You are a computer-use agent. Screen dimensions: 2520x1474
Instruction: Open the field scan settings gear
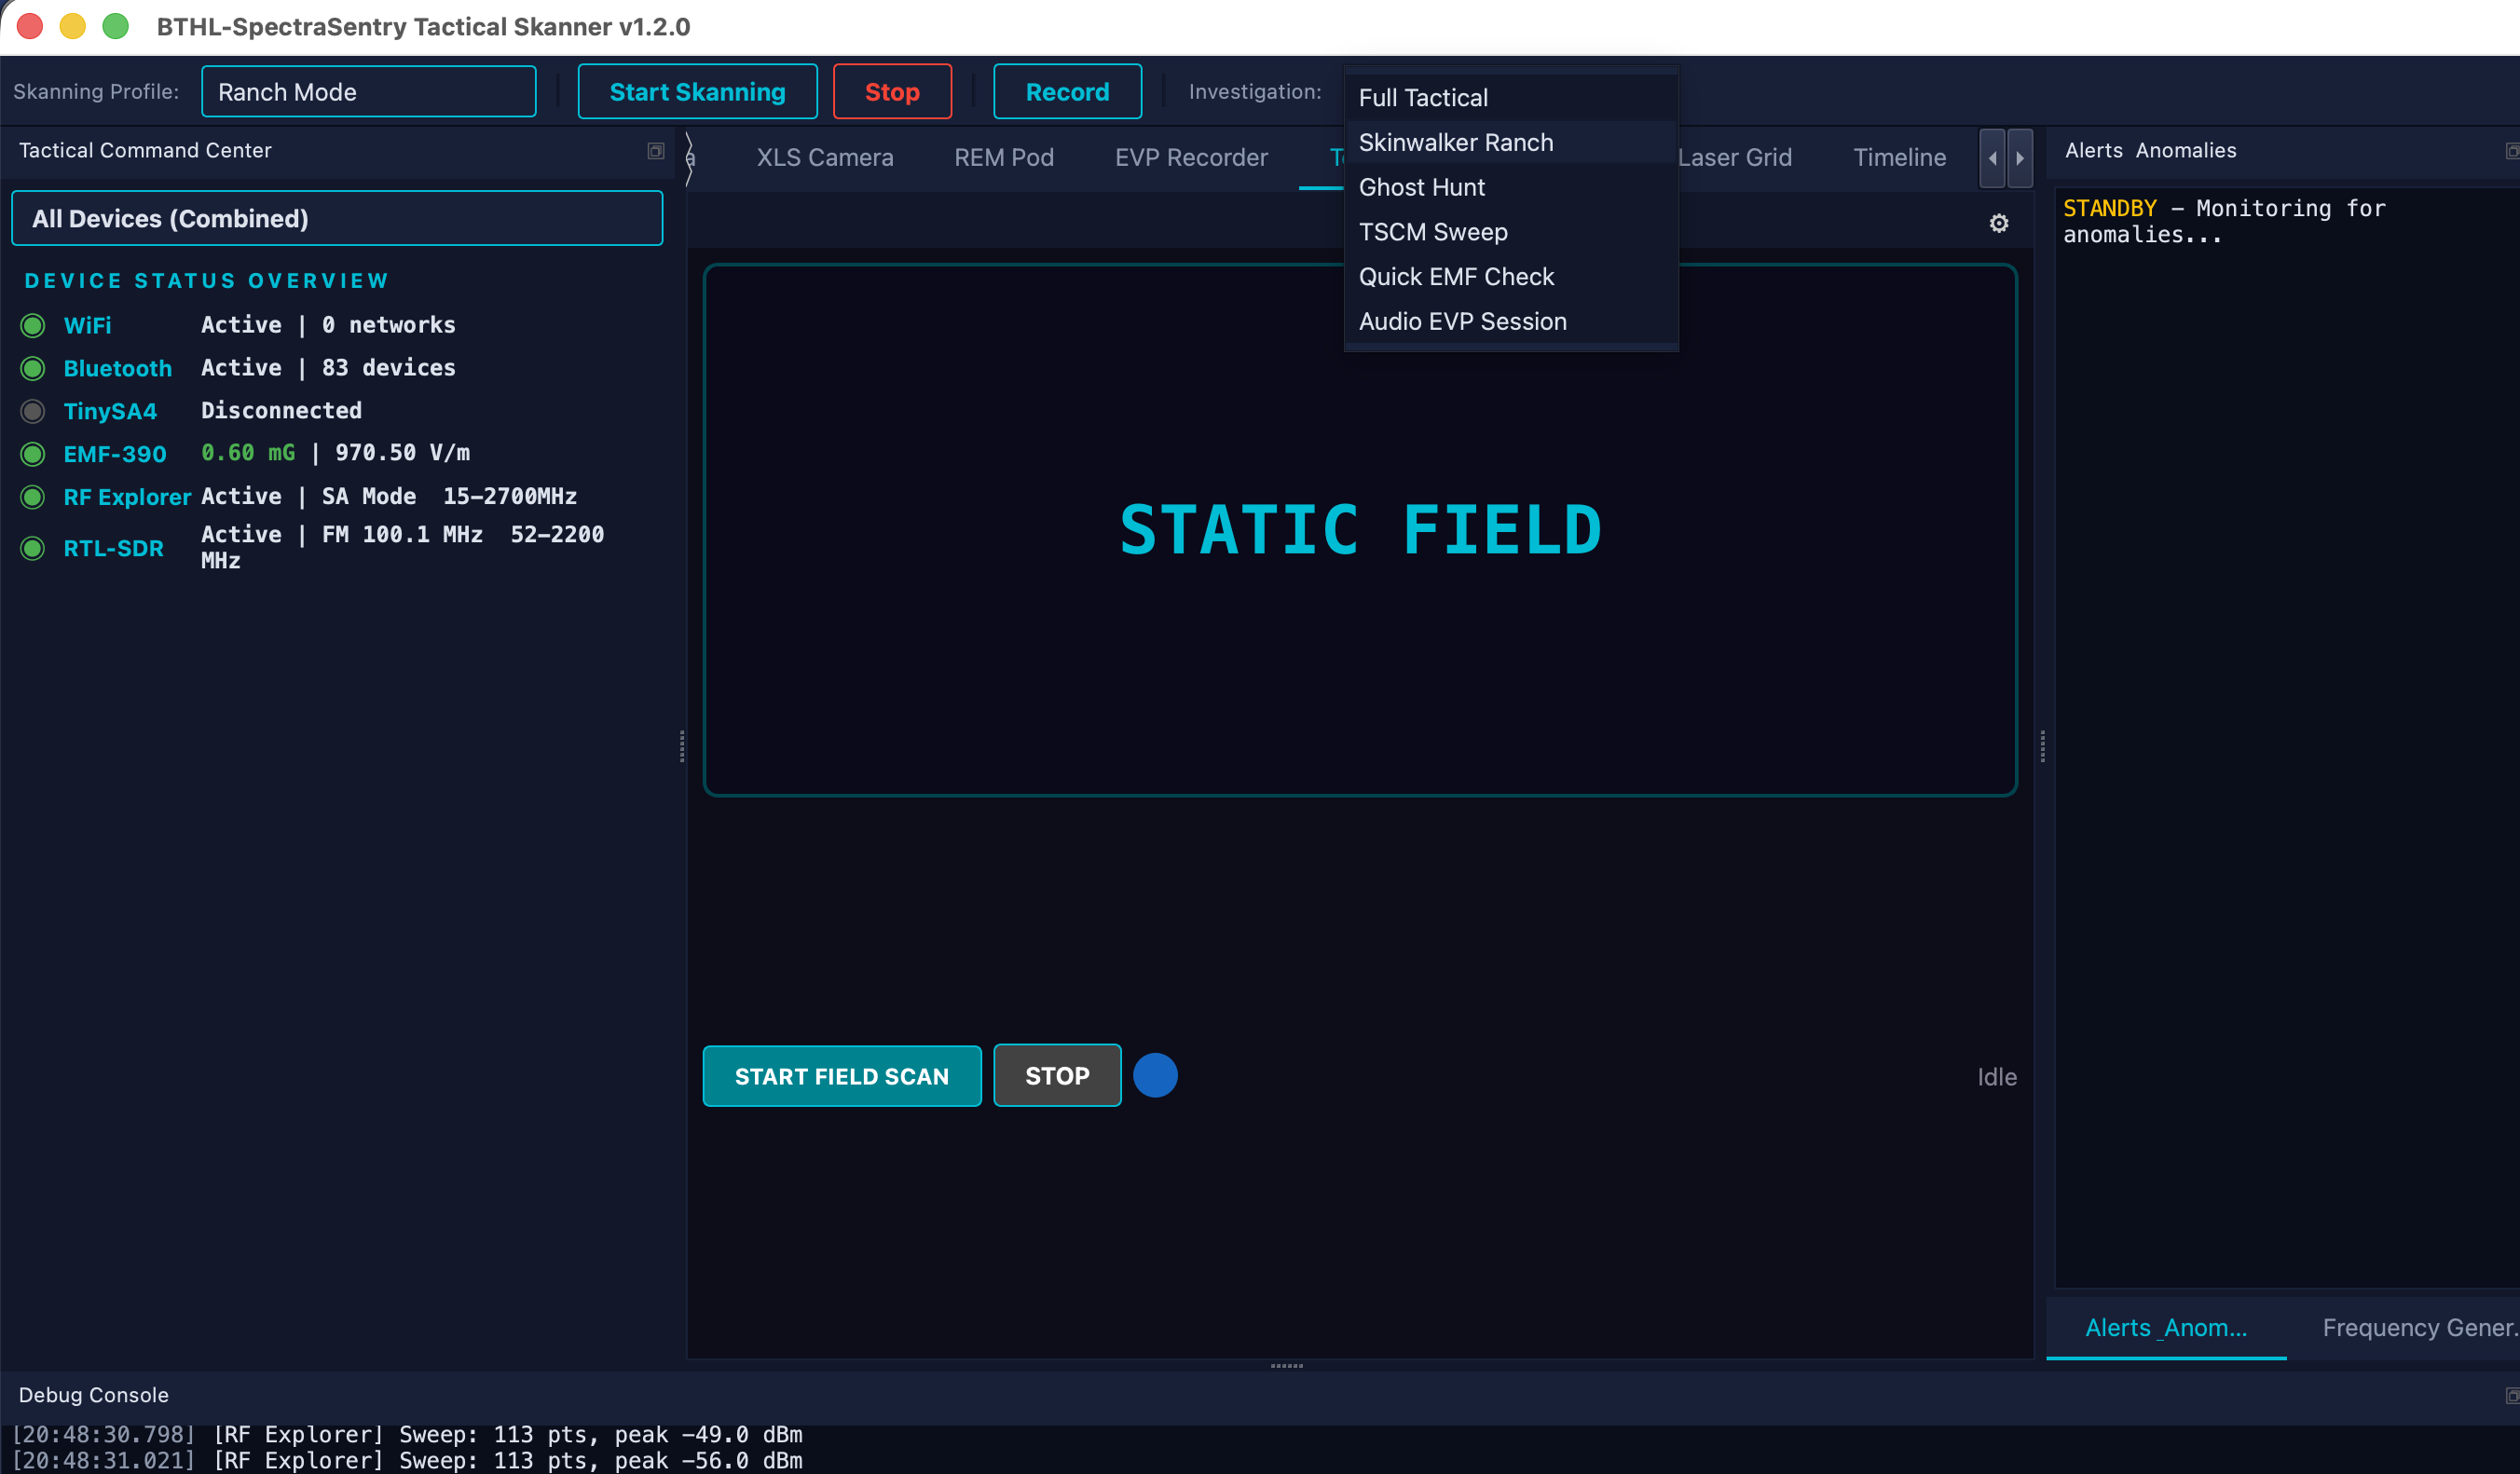[x=1998, y=223]
